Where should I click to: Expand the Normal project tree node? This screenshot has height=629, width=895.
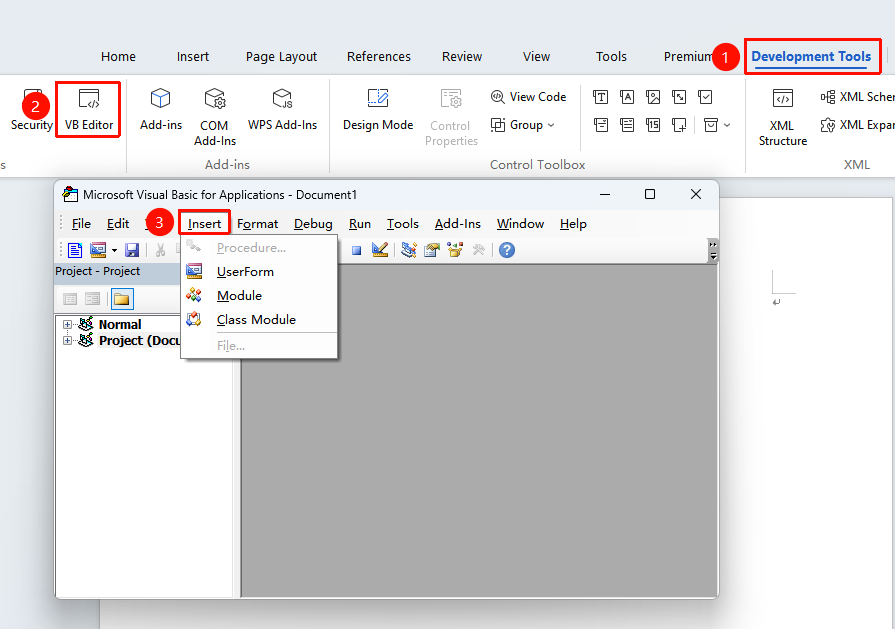tap(67, 324)
